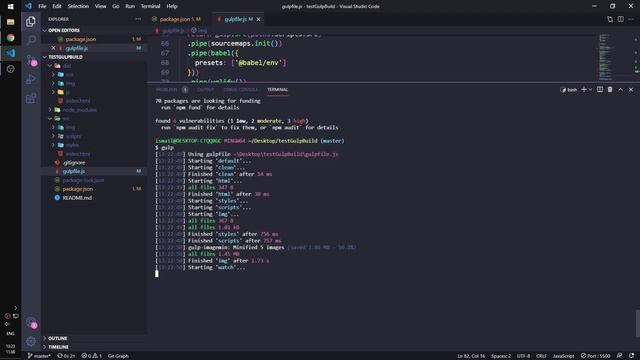Click the master branch status bar item
Screen dimensions: 640x360
[x=39, y=356]
